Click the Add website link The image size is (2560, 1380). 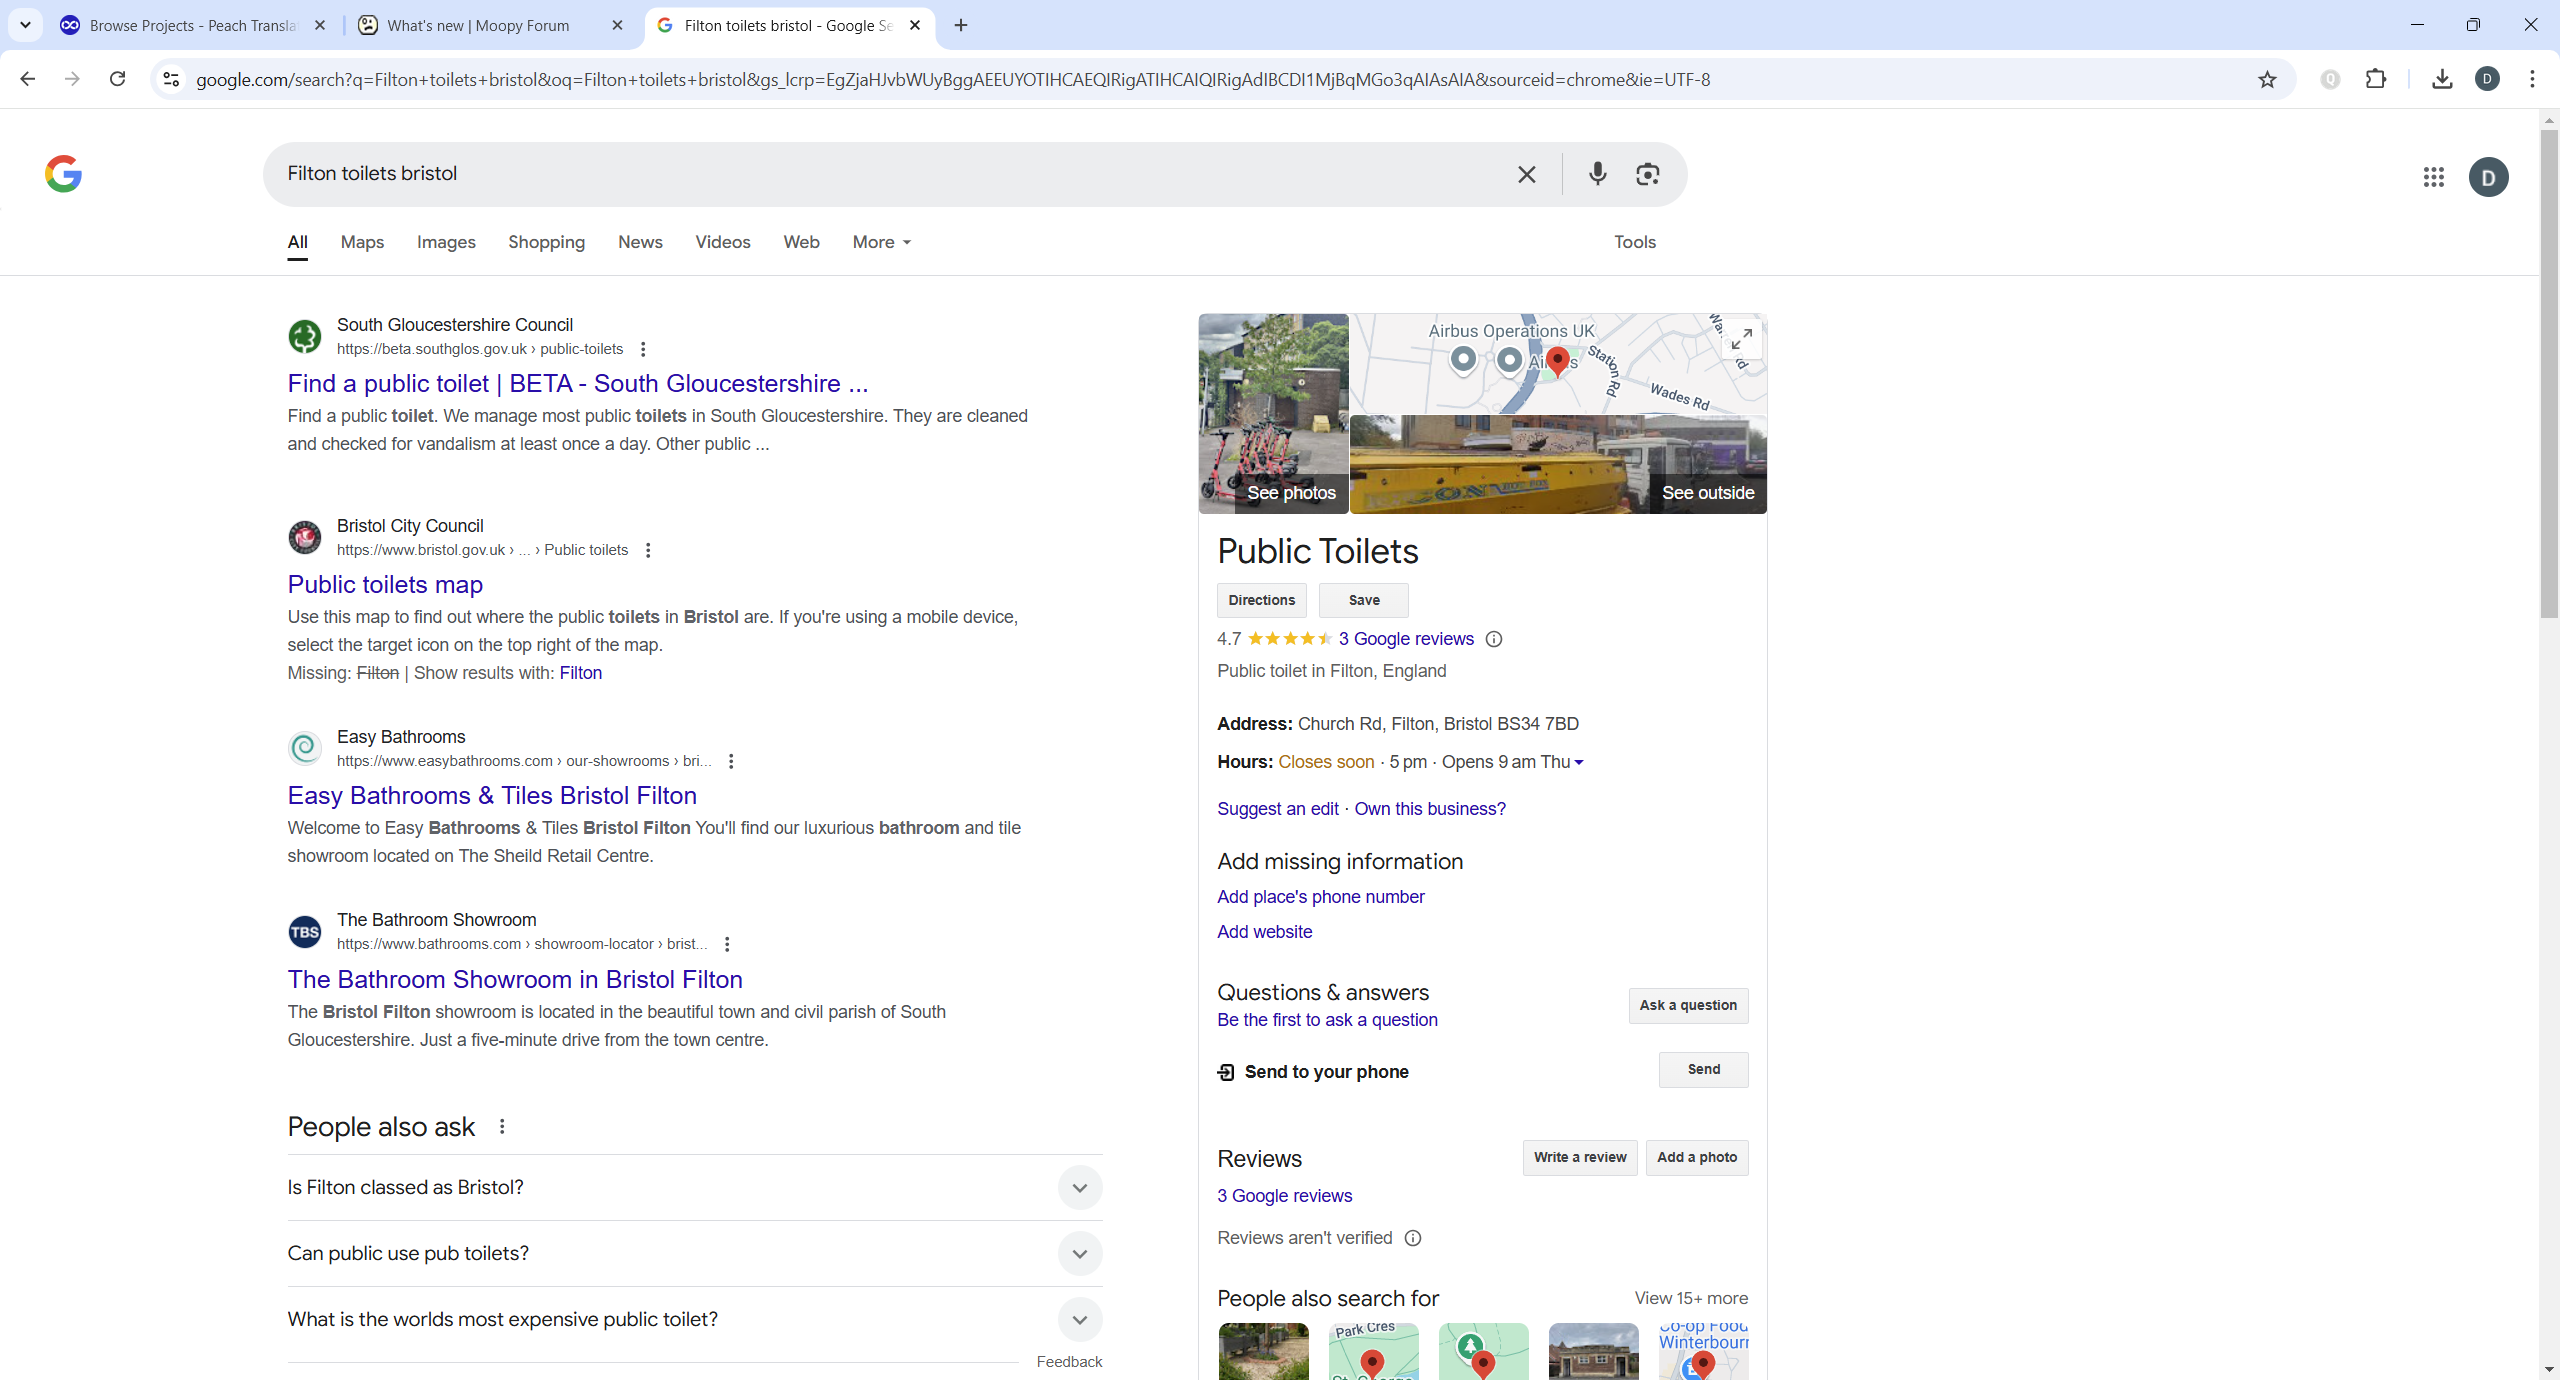pos(1264,932)
